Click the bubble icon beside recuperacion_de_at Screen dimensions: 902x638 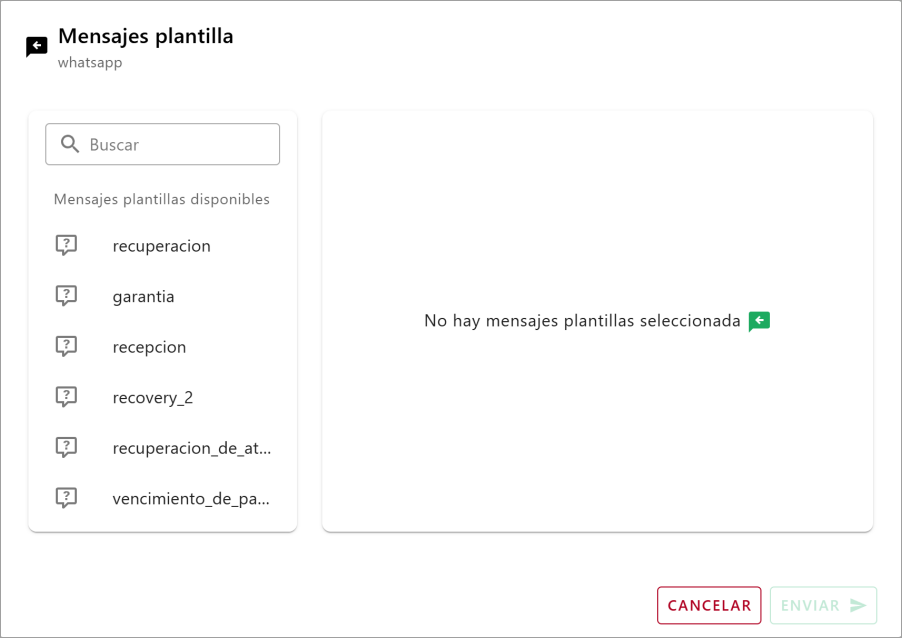coord(66,447)
